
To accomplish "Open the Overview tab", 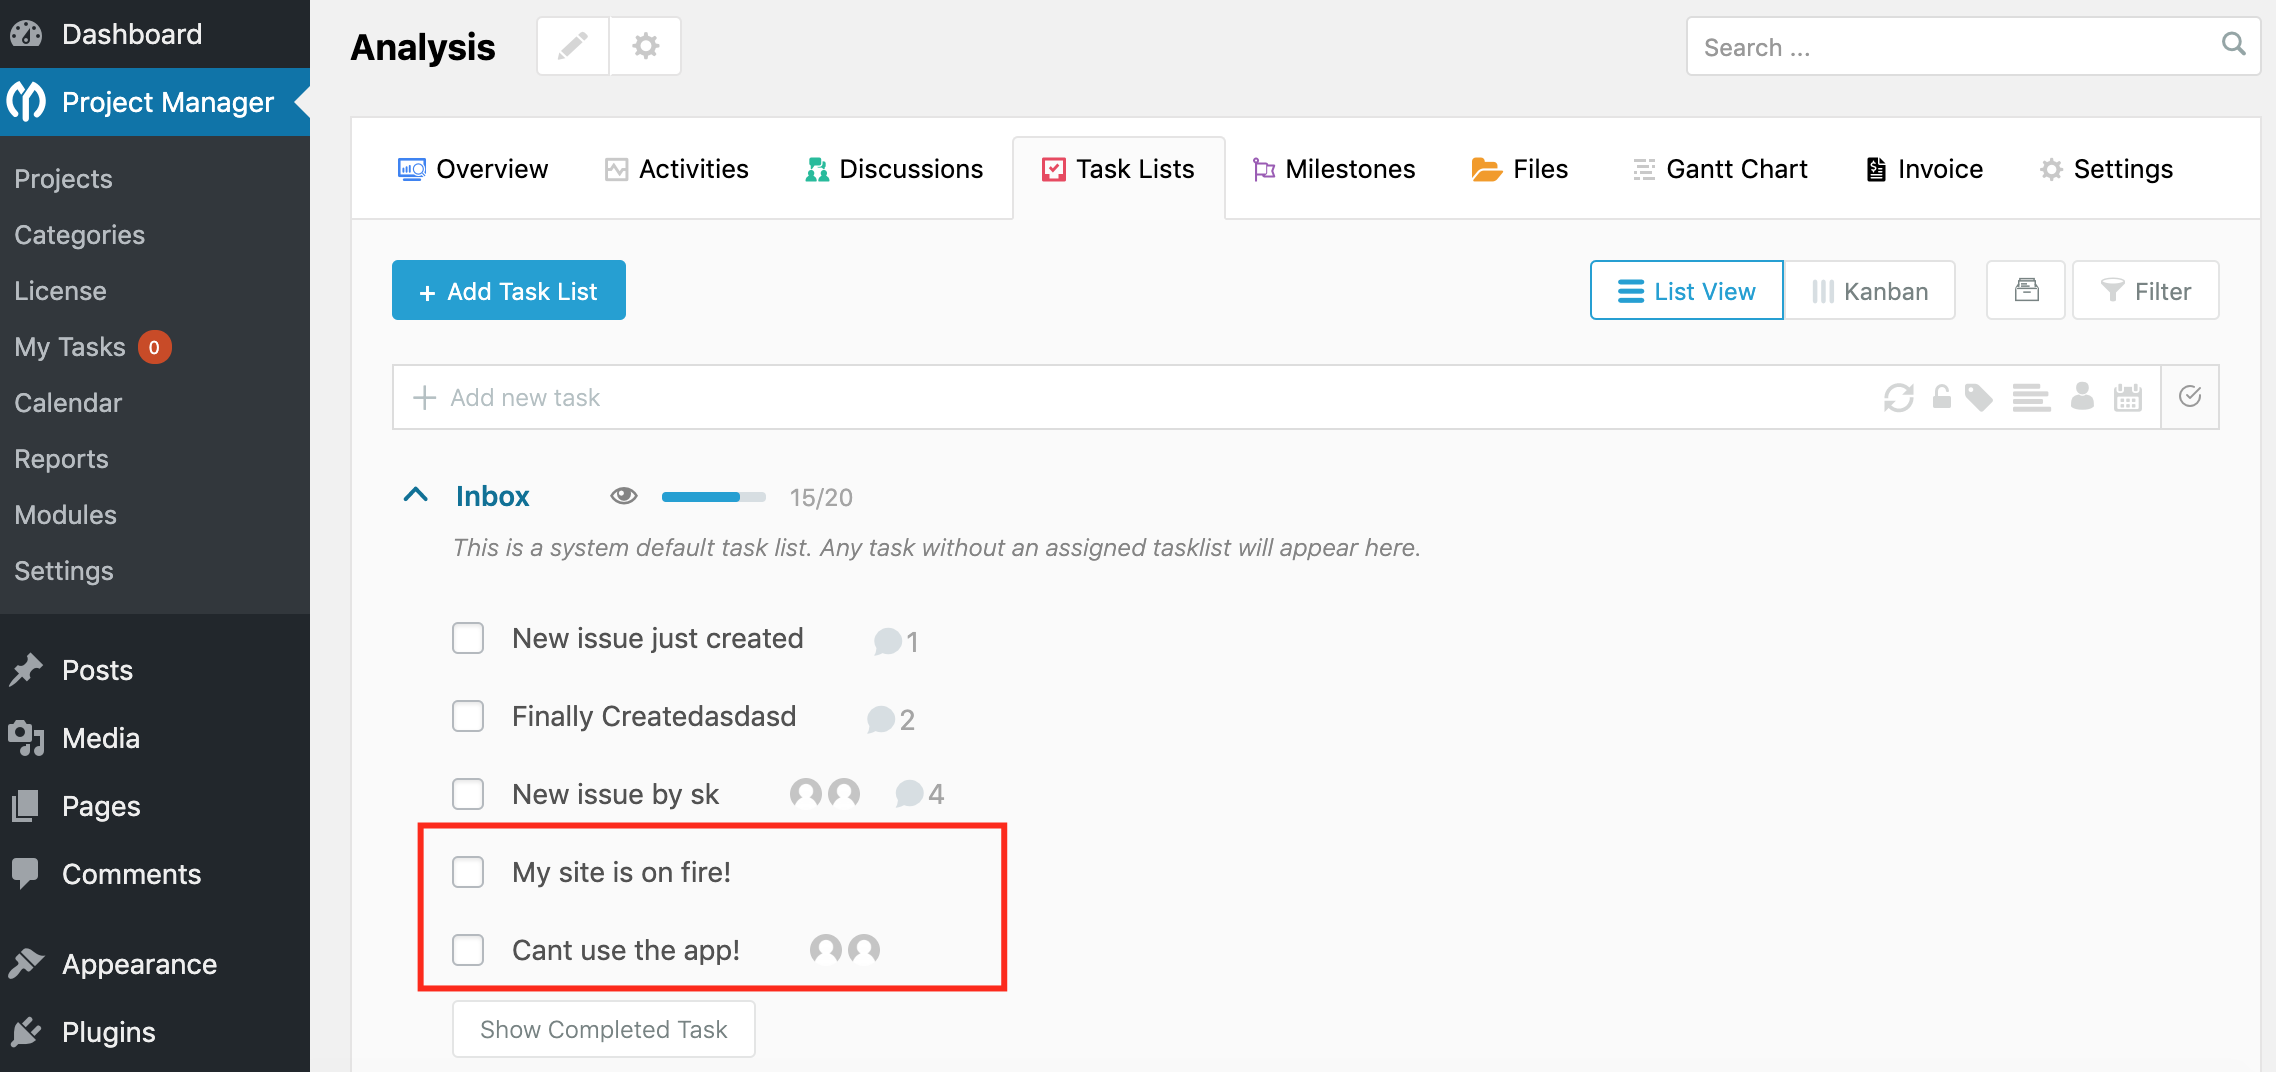I will 473,169.
